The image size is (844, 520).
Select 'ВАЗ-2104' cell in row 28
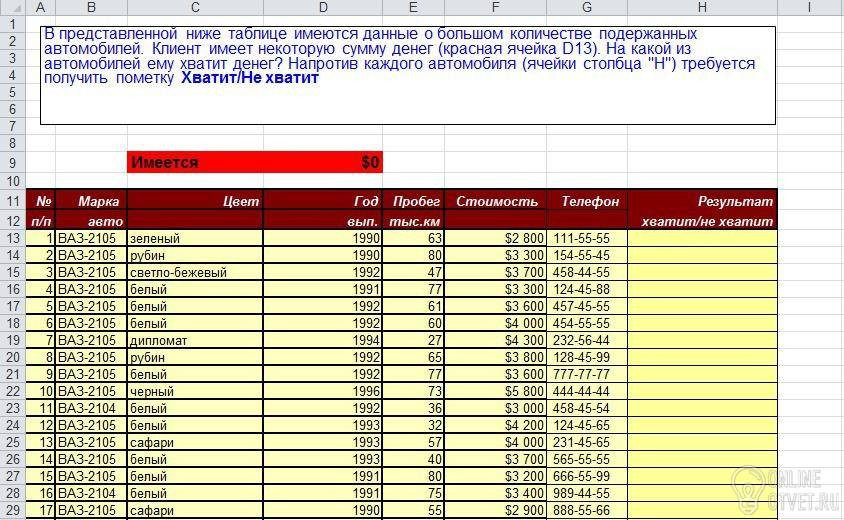pyautogui.click(x=92, y=494)
